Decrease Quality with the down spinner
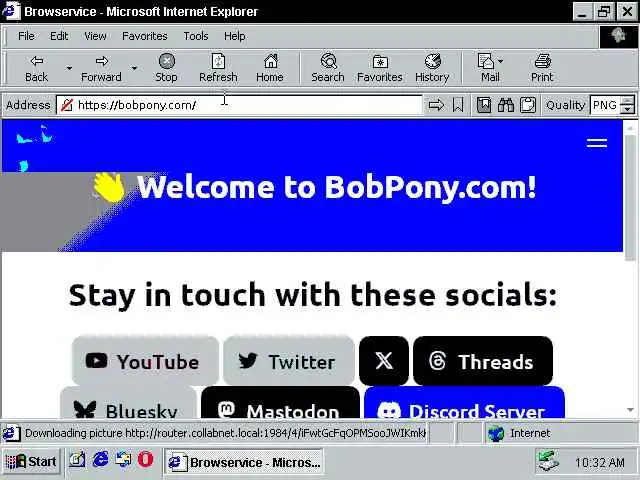This screenshot has width=640, height=480. tap(627, 109)
